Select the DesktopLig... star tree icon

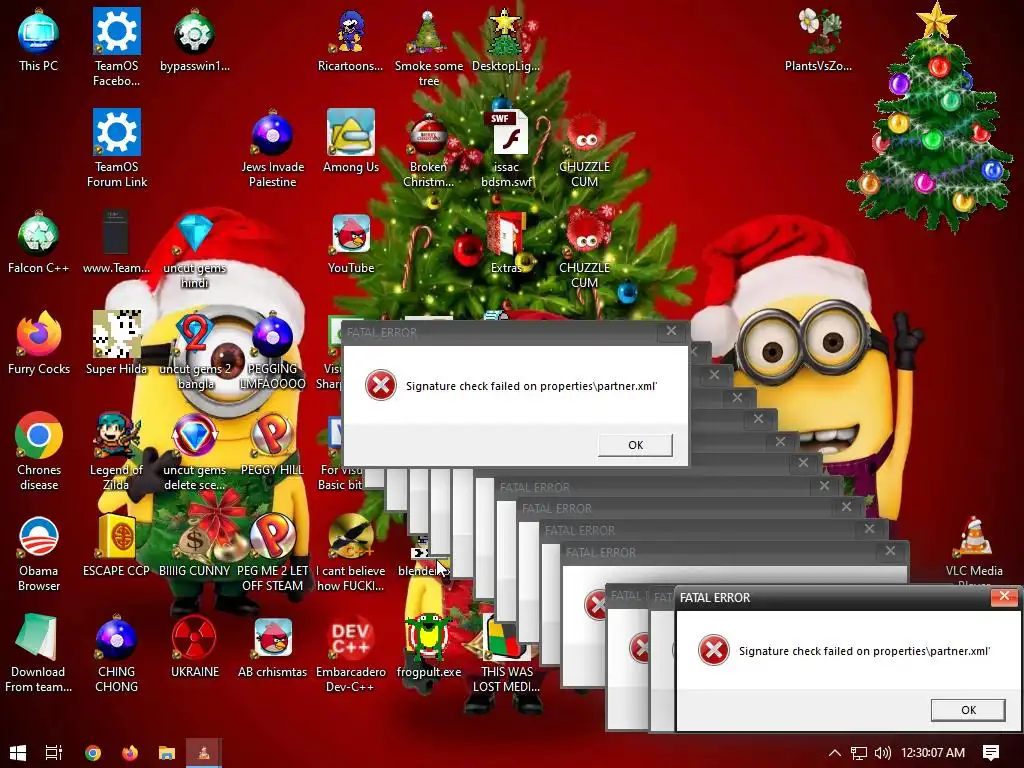point(505,33)
